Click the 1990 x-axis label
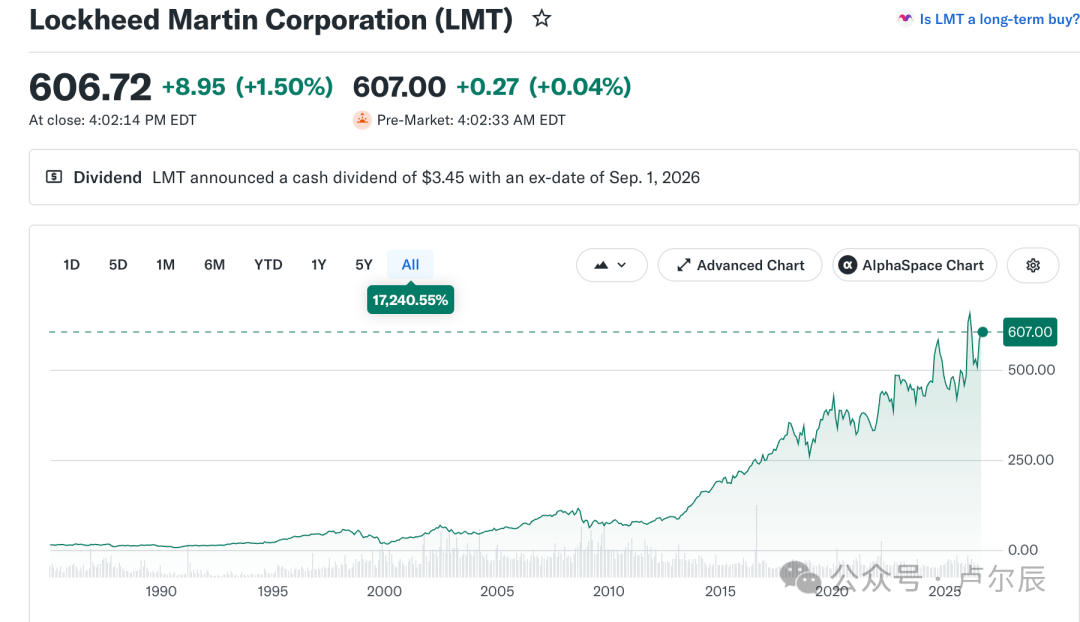Screen dimensions: 1080x622 coord(160,591)
